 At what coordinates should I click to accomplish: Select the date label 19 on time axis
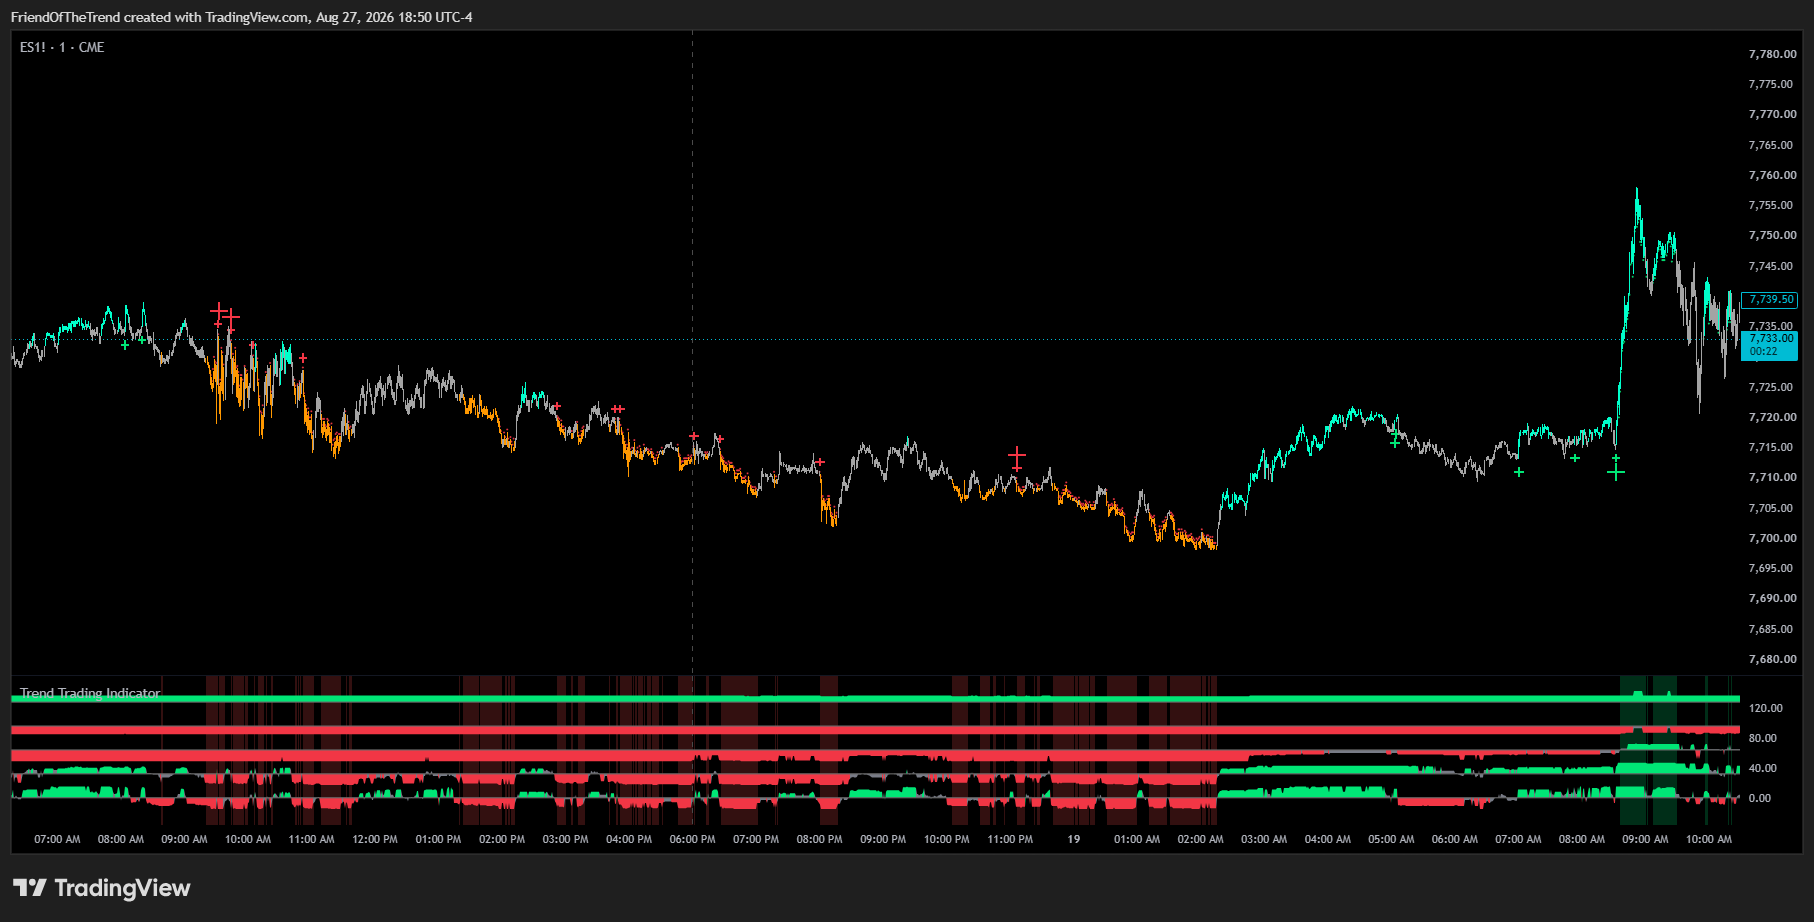pyautogui.click(x=1073, y=839)
